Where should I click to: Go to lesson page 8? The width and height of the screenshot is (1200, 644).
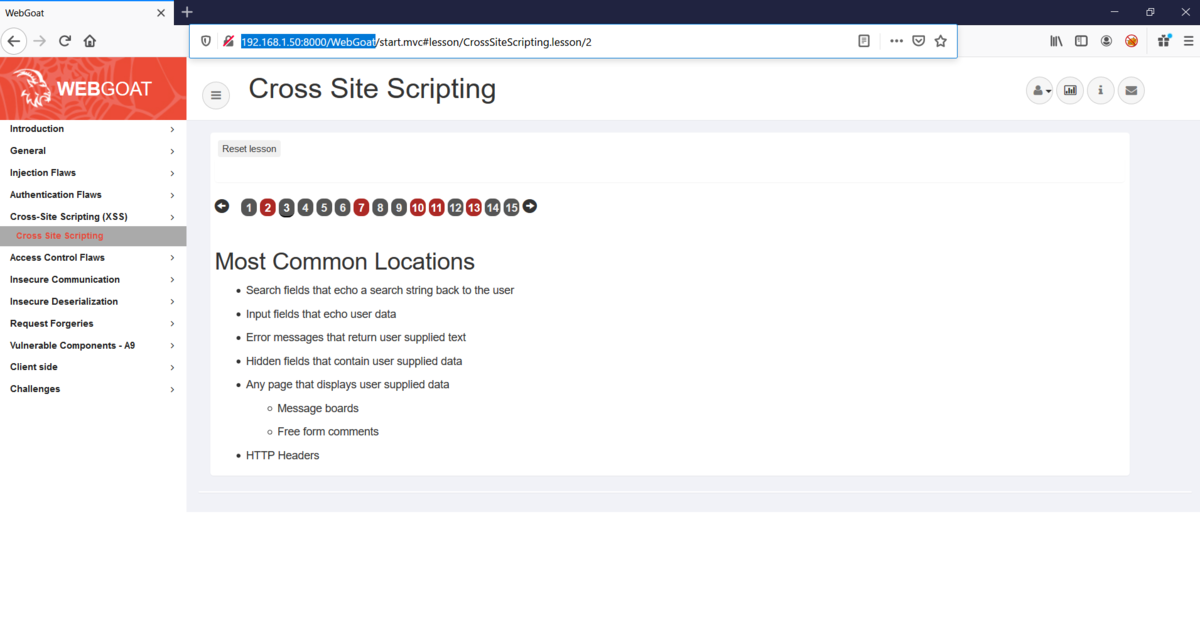pos(380,208)
